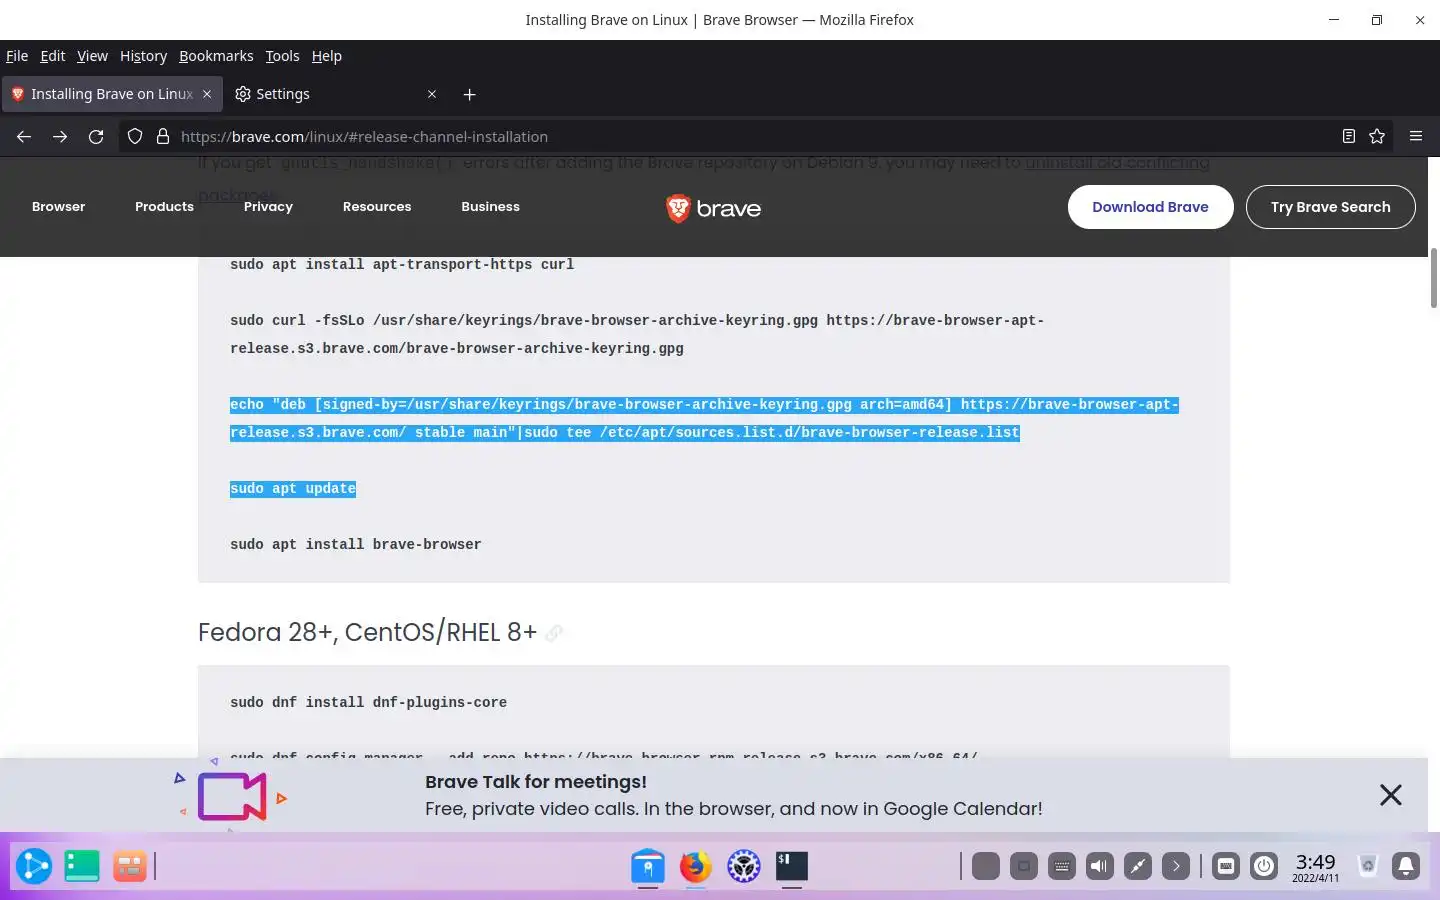This screenshot has width=1440, height=900.
Task: Open the tracking protection shield icon
Action: [135, 136]
